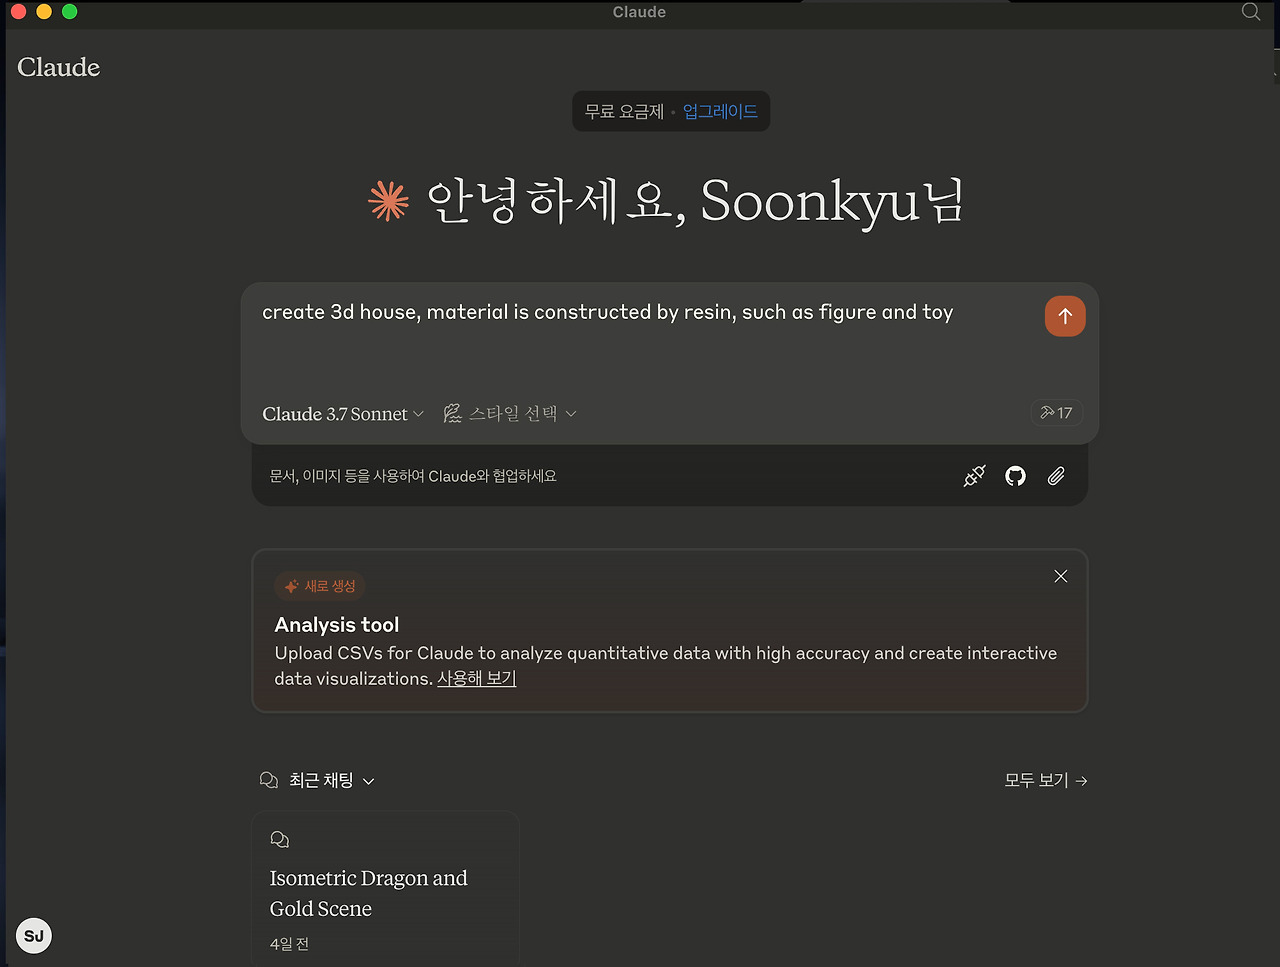Screen dimensions: 1280x967
Task: Open the tools button showing 17
Action: click(x=1056, y=413)
